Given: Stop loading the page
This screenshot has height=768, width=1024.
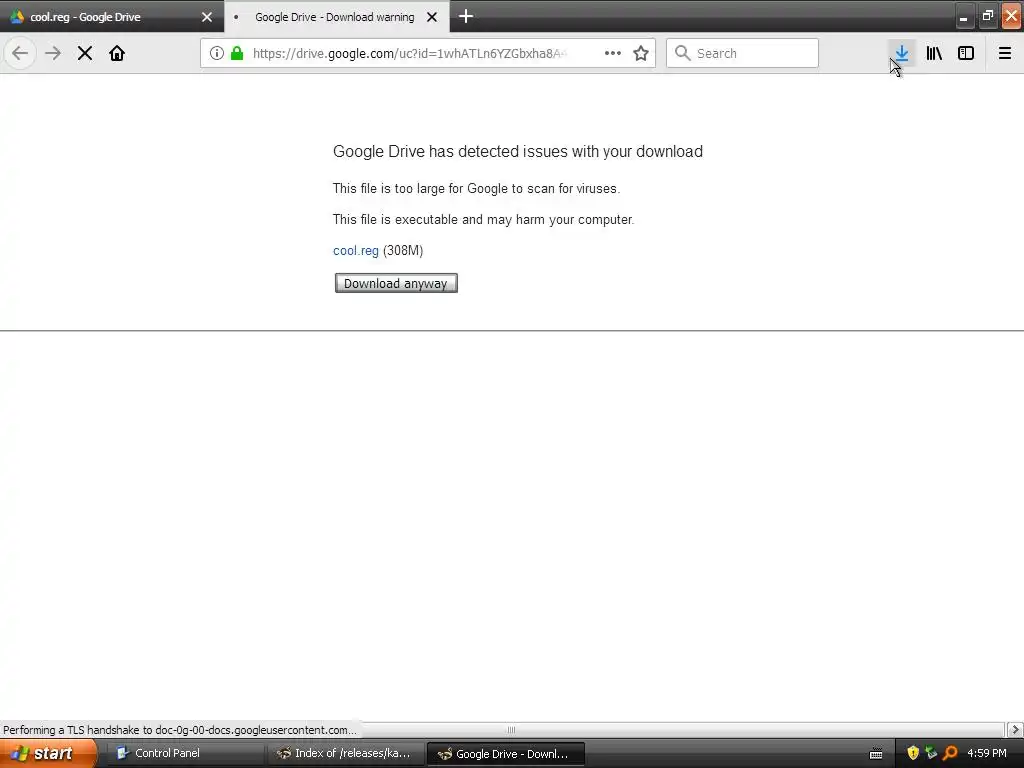Looking at the screenshot, I should tap(85, 53).
